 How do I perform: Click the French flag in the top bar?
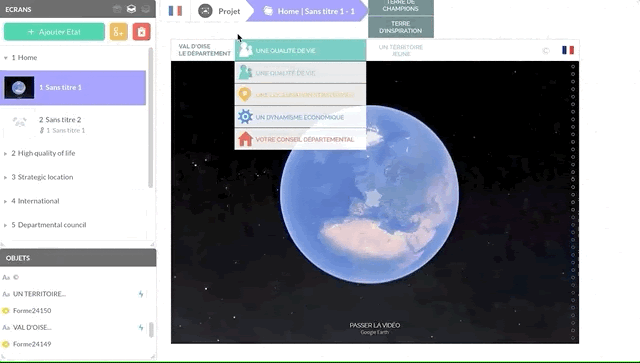pos(176,11)
